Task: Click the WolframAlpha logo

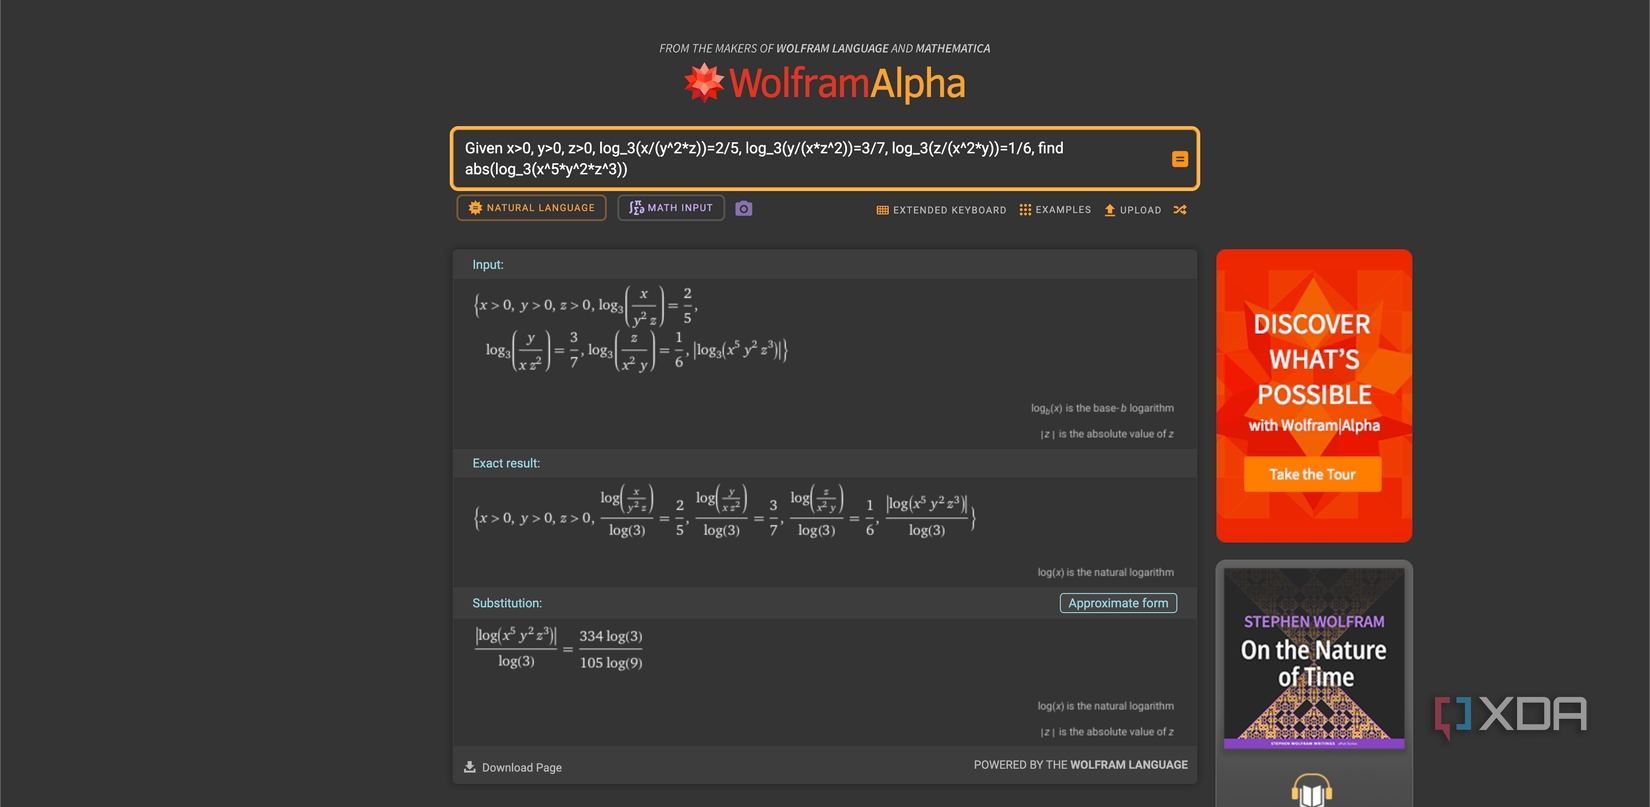Action: click(825, 83)
